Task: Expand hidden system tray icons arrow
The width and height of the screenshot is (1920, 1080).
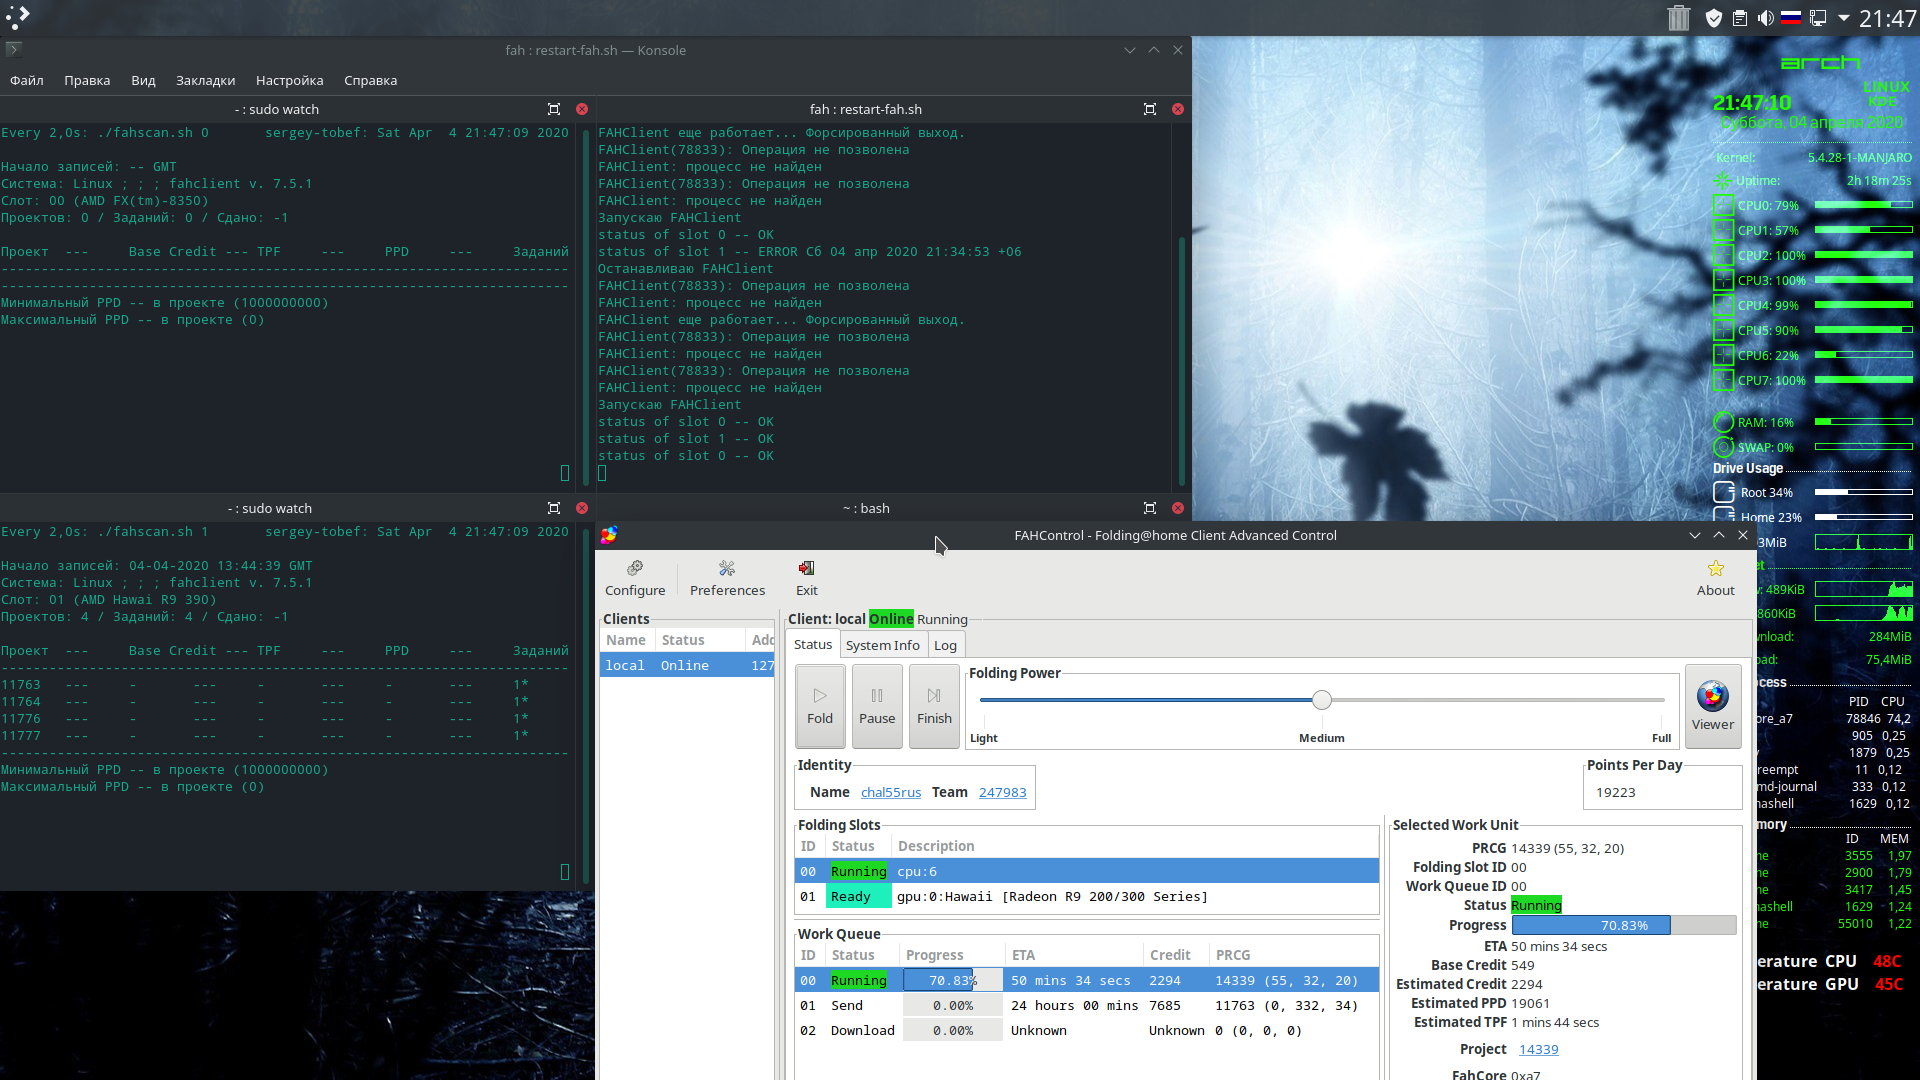Action: (x=1843, y=18)
